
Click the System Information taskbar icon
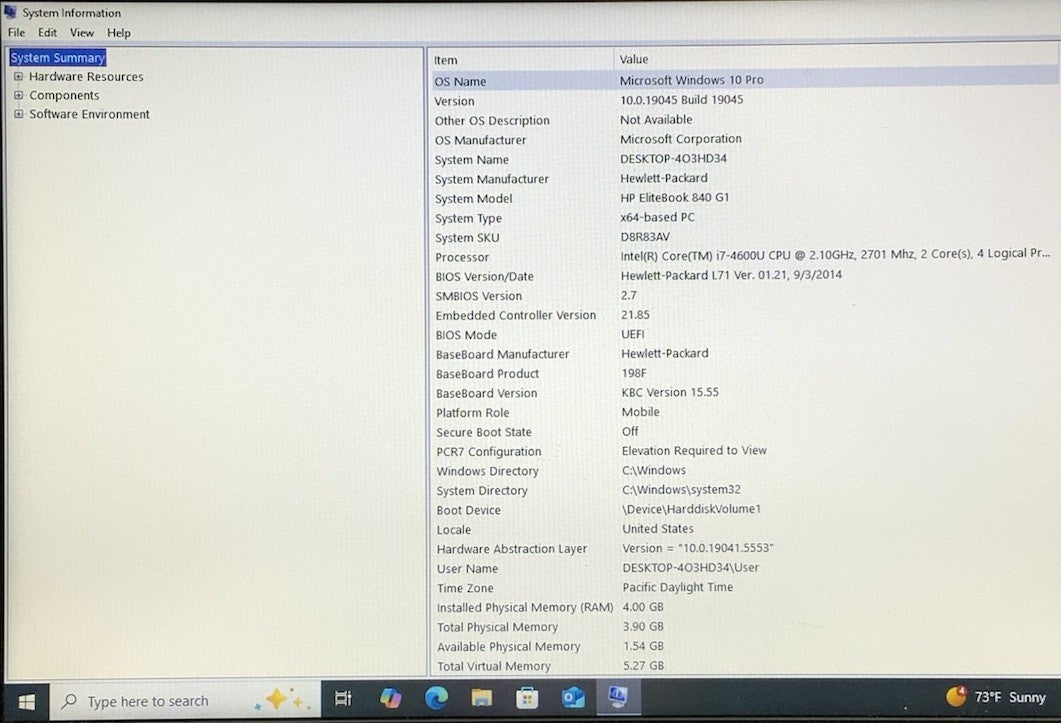point(618,698)
